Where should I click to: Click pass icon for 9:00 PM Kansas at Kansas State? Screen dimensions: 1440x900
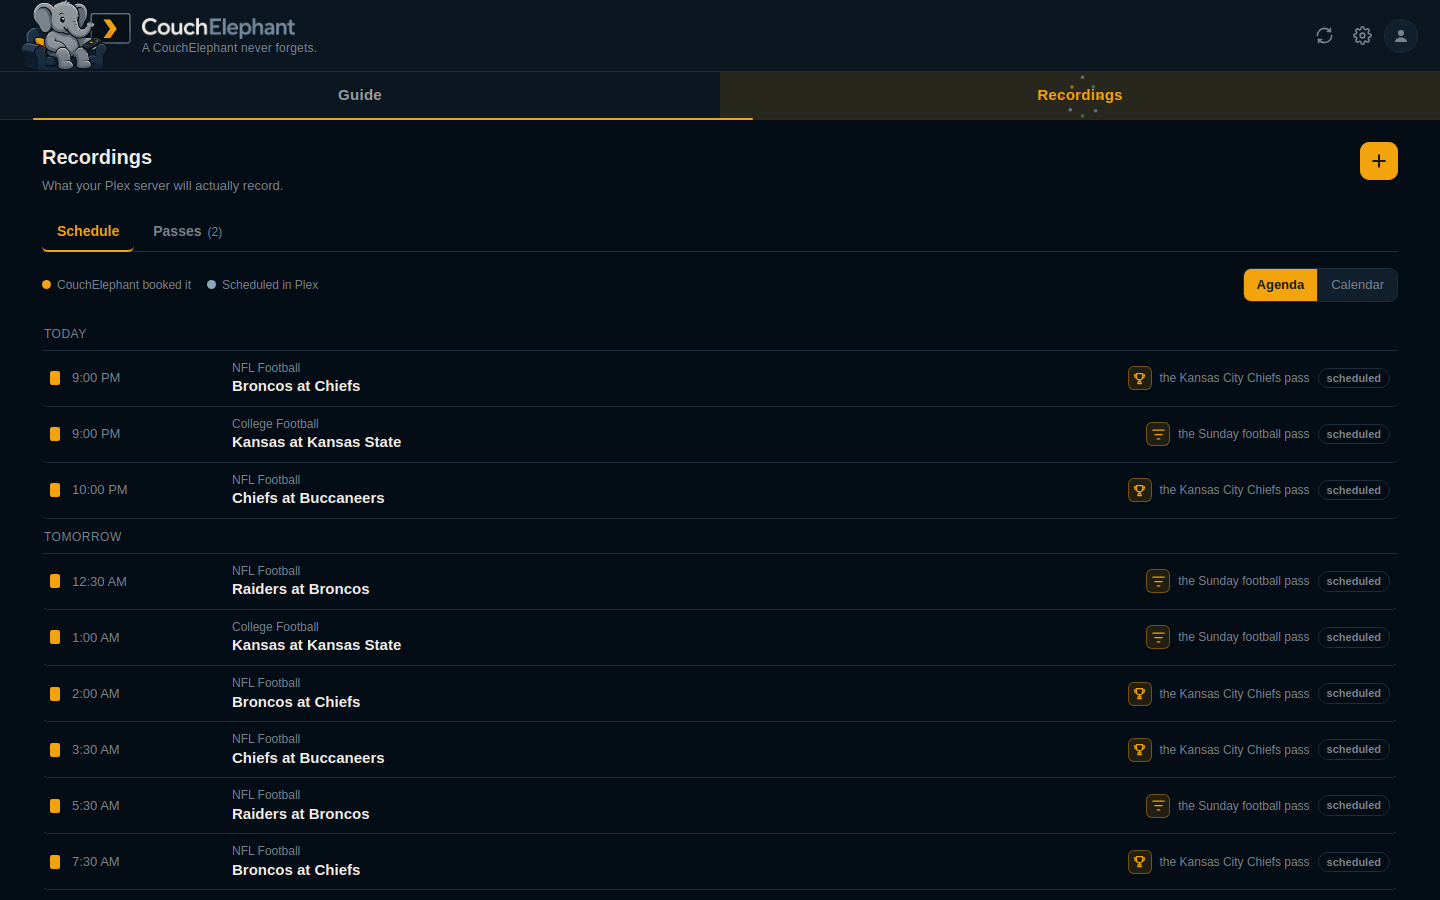click(1158, 434)
